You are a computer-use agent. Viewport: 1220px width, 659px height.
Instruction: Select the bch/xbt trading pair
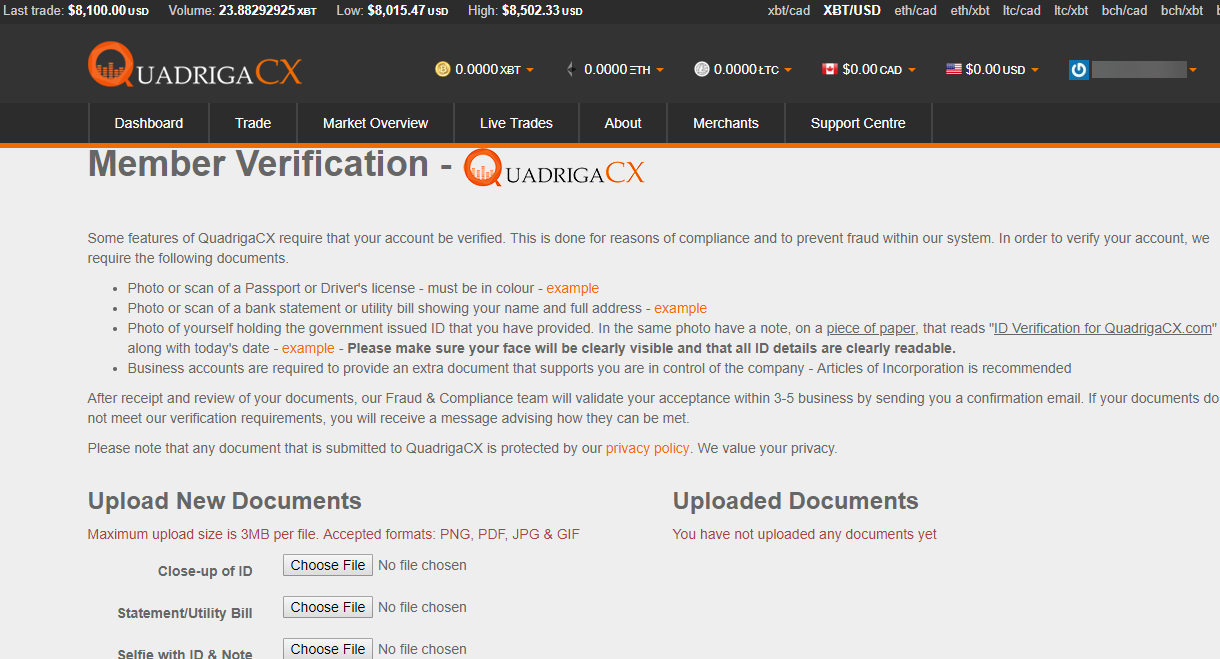tap(1182, 10)
